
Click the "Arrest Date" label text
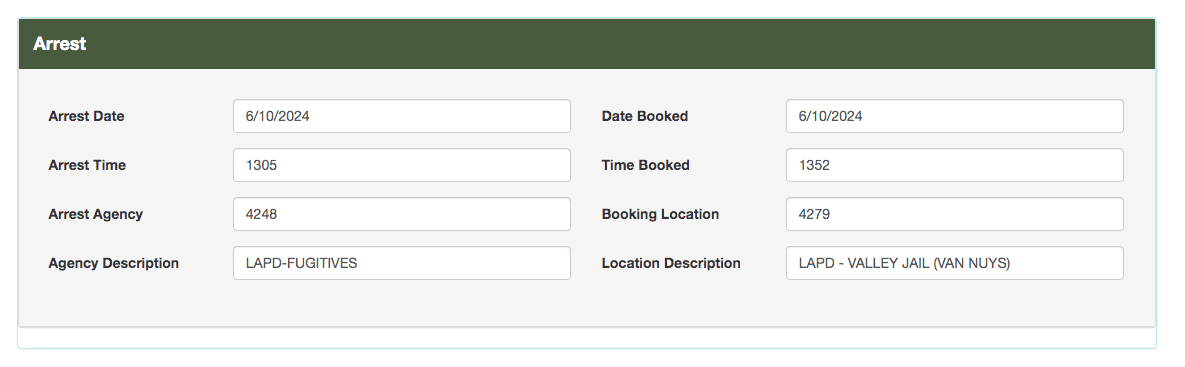(x=86, y=116)
